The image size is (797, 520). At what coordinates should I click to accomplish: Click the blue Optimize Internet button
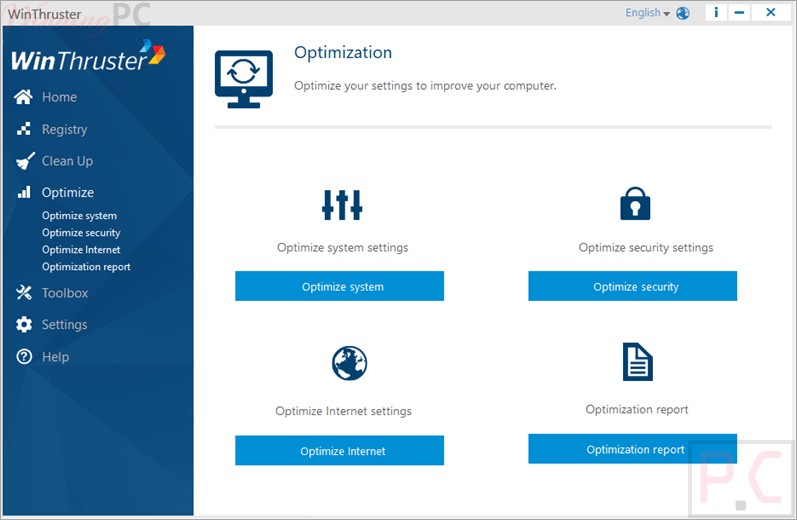[340, 450]
